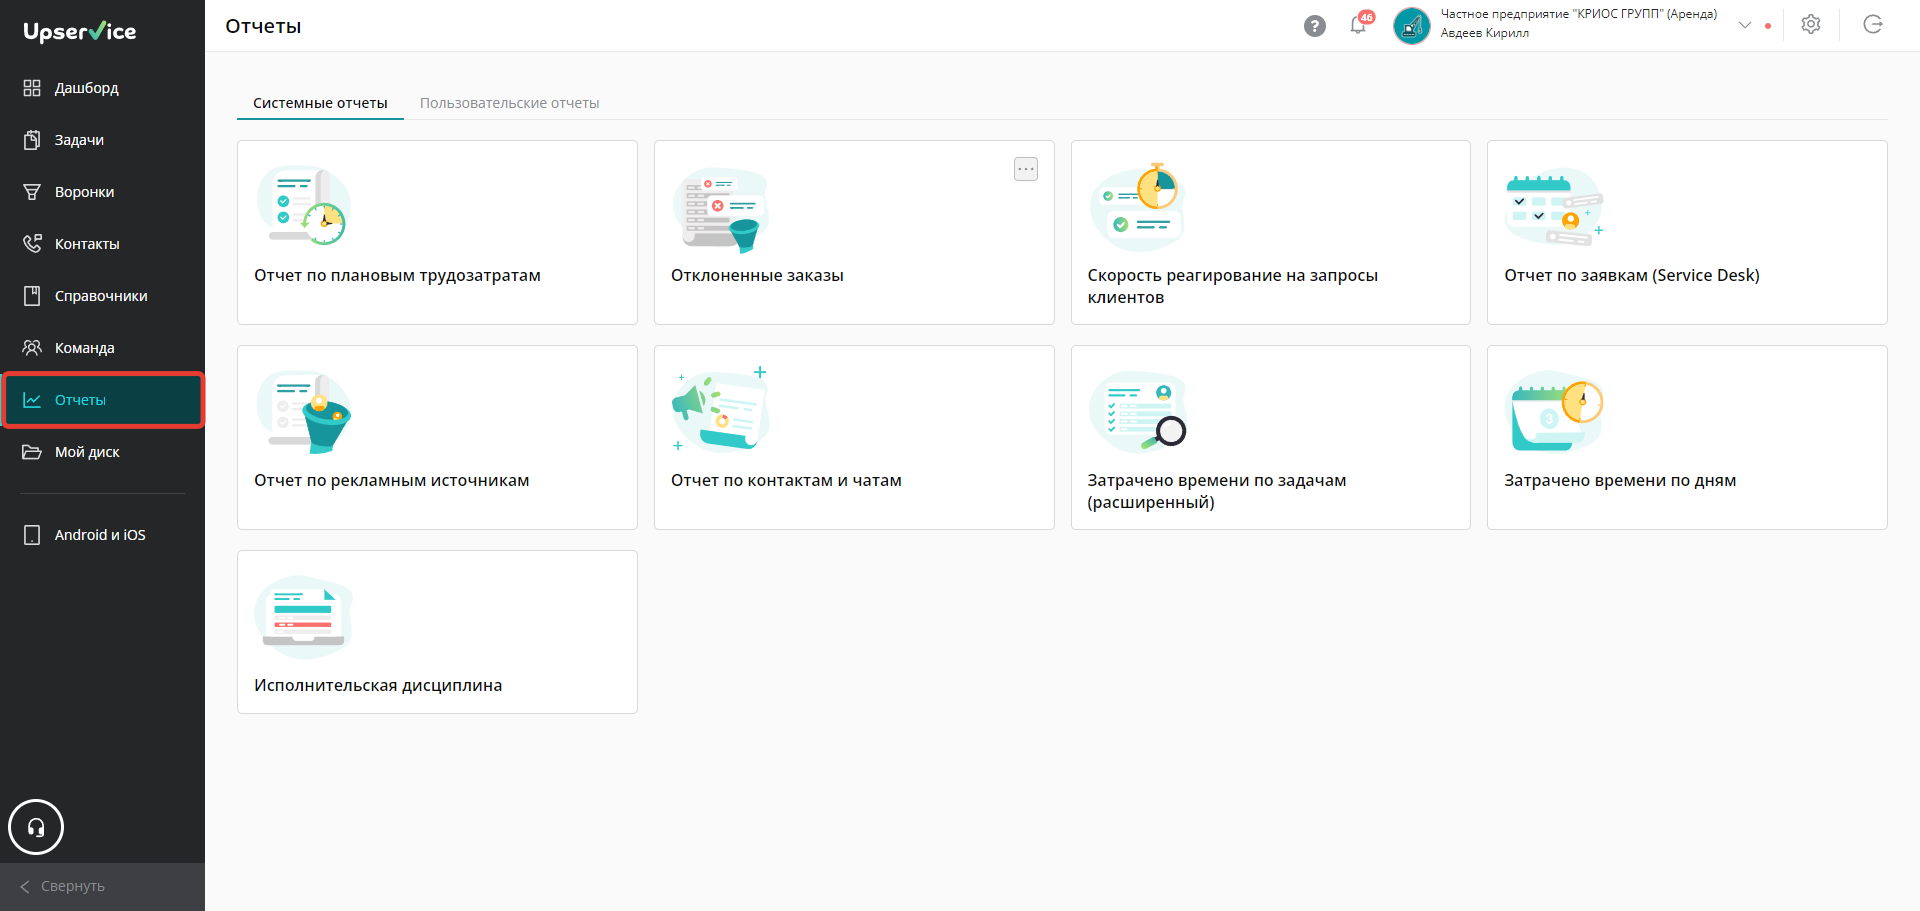Click the UpService logo
This screenshot has height=911, width=1920.
pos(80,32)
